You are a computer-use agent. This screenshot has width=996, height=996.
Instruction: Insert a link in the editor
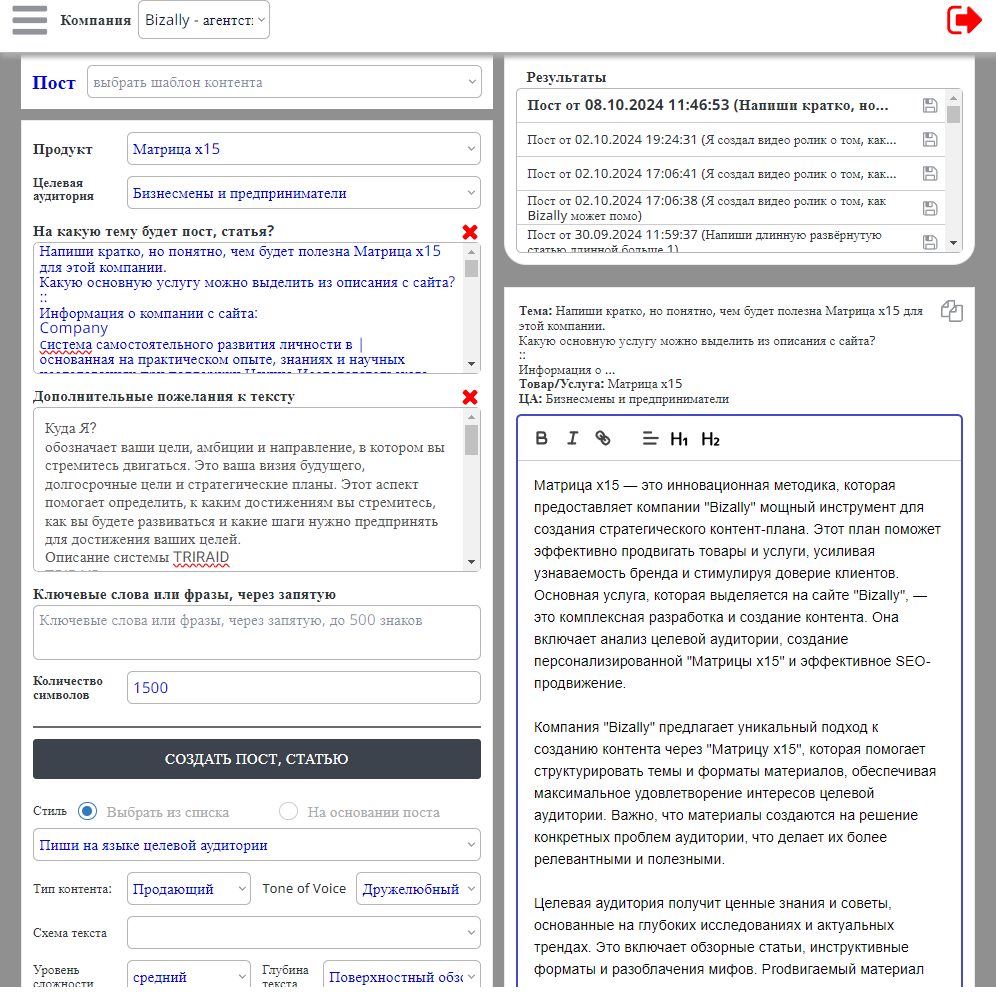pyautogui.click(x=603, y=438)
